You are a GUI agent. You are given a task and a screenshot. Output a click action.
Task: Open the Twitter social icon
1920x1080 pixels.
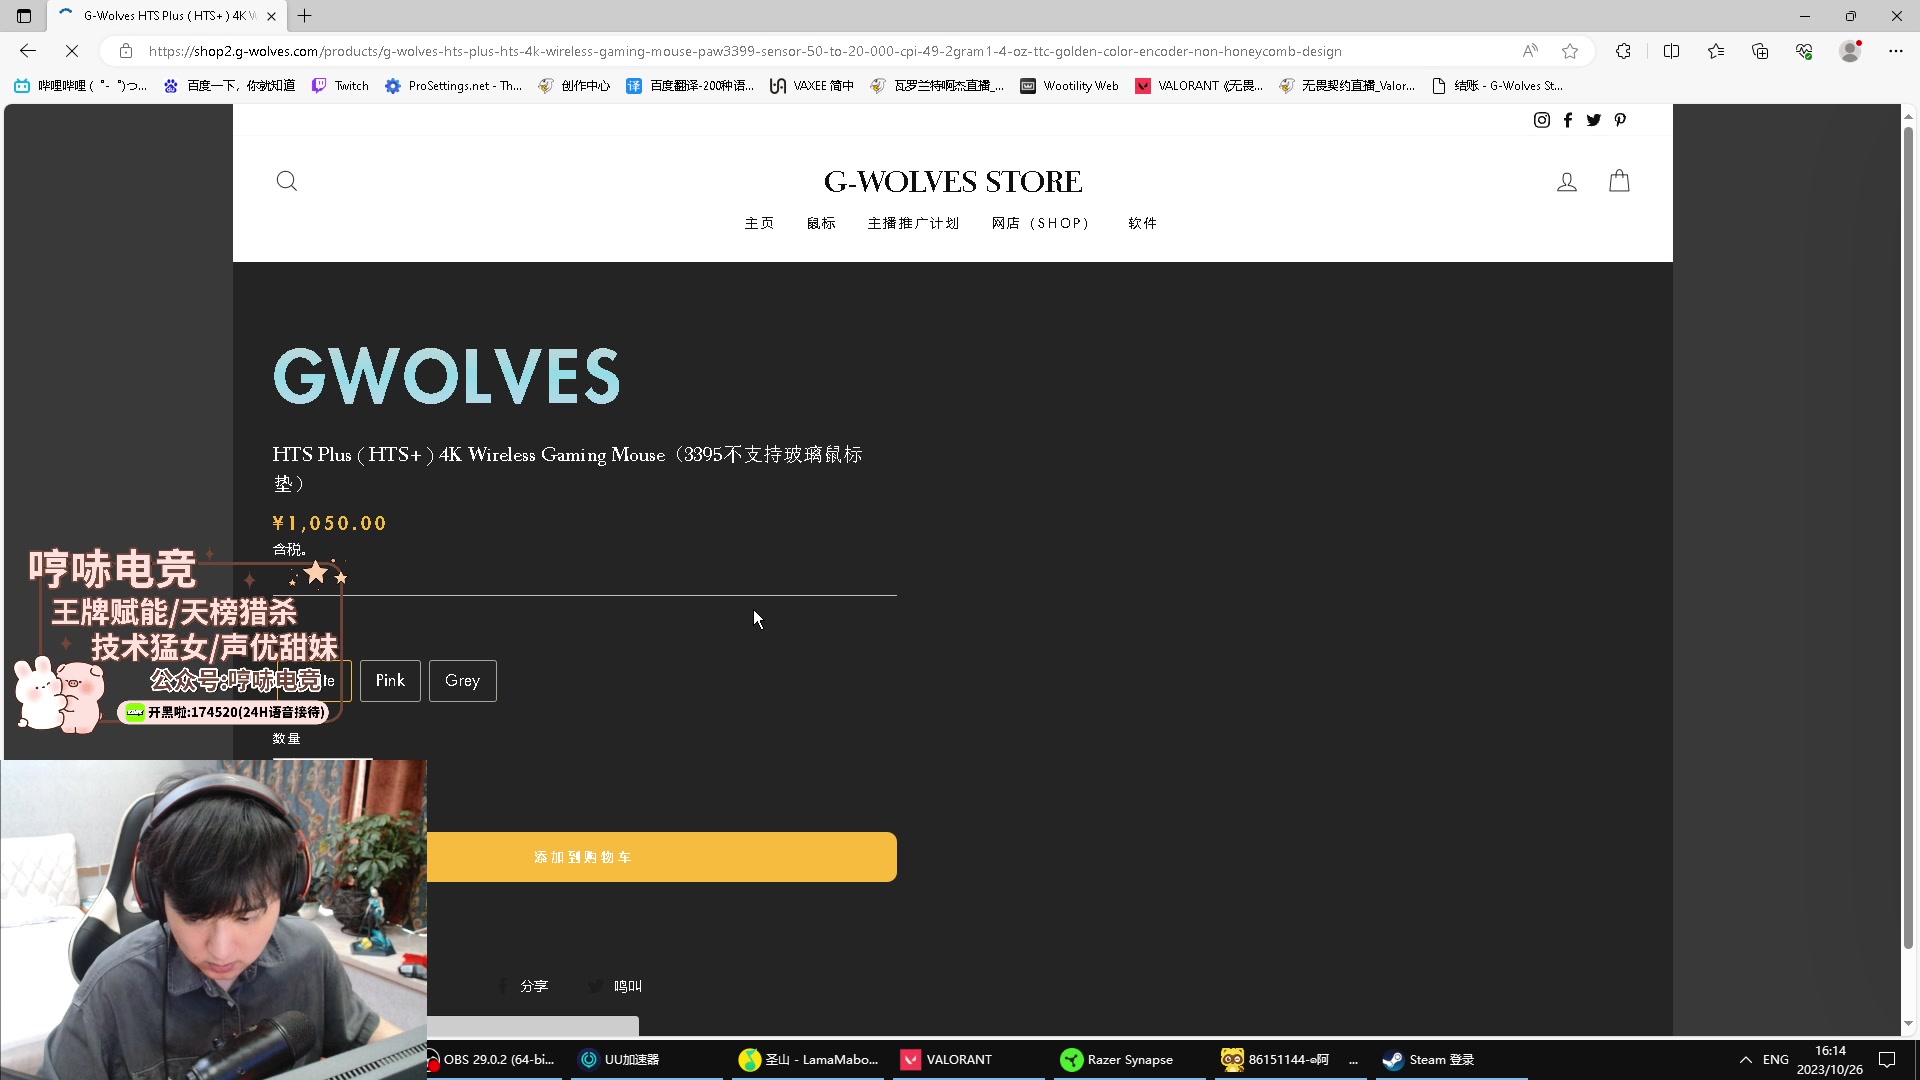click(x=1594, y=120)
